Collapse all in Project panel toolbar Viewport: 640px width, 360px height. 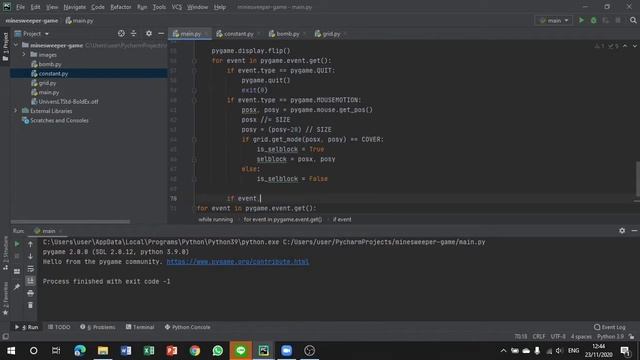133,33
